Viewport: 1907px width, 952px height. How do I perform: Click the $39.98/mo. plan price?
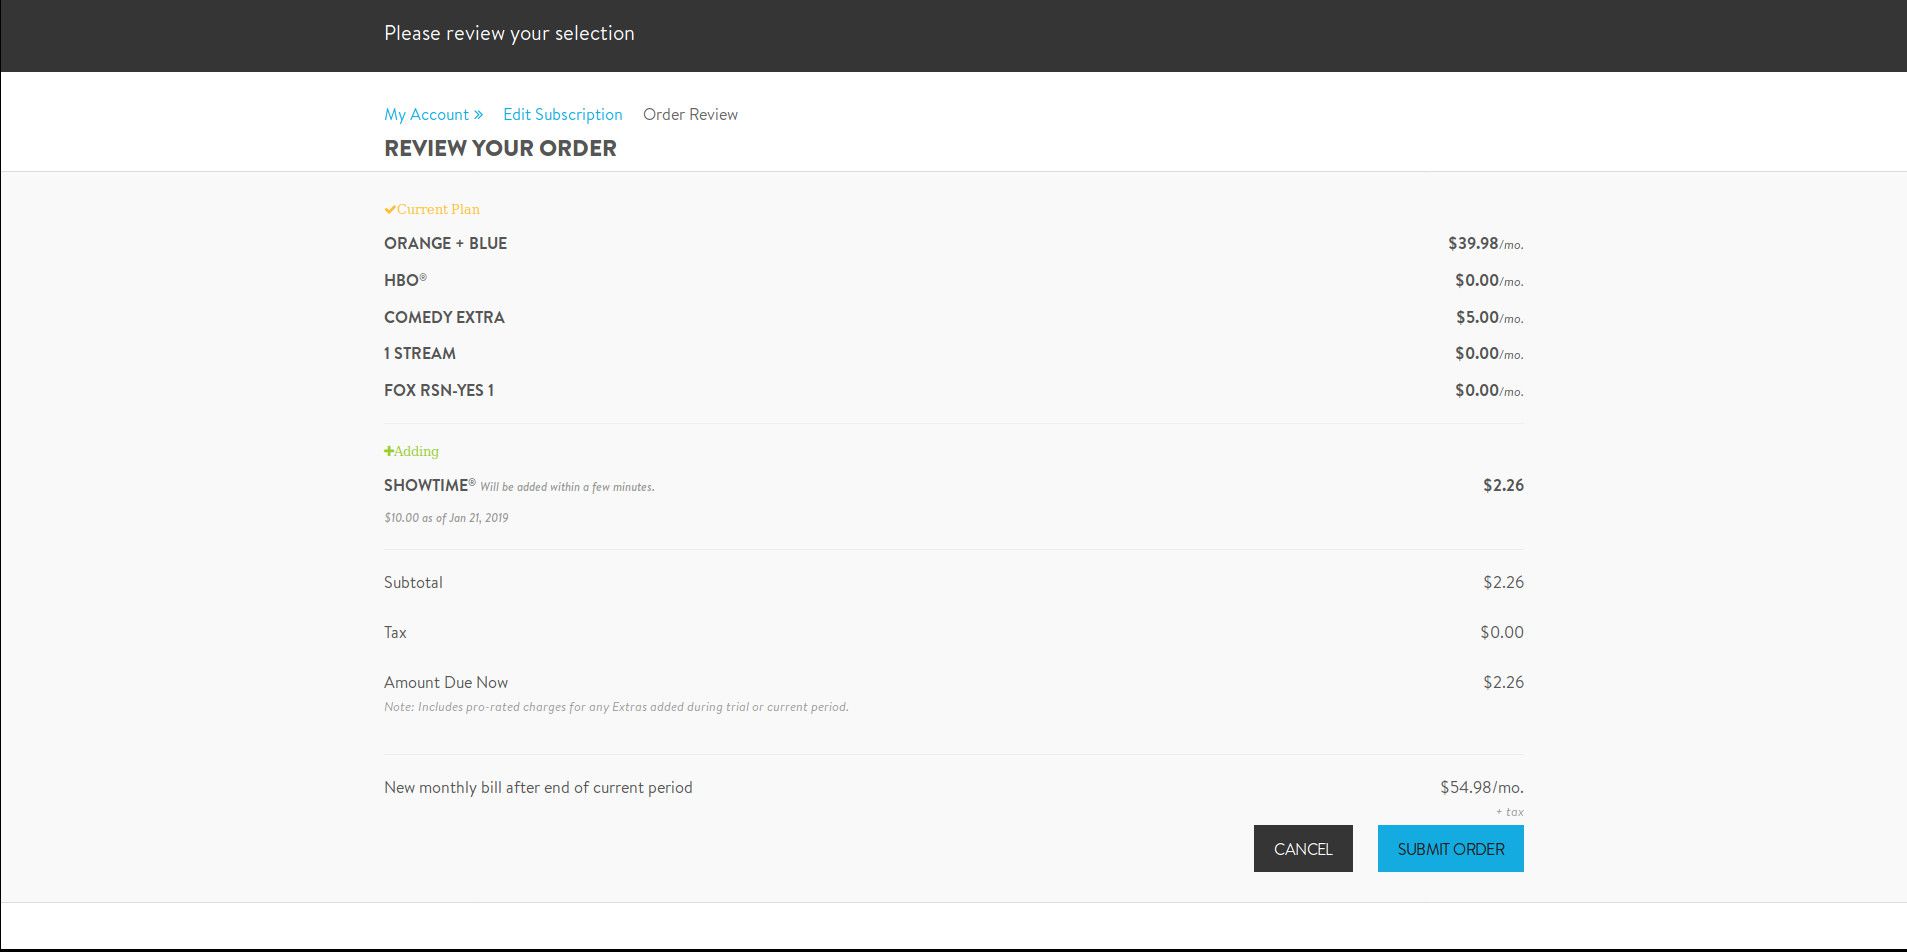[x=1485, y=243]
